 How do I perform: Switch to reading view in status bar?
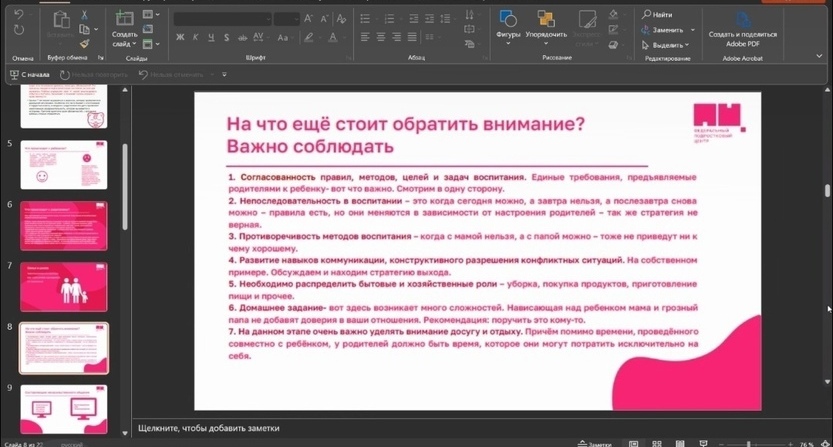[x=680, y=444]
